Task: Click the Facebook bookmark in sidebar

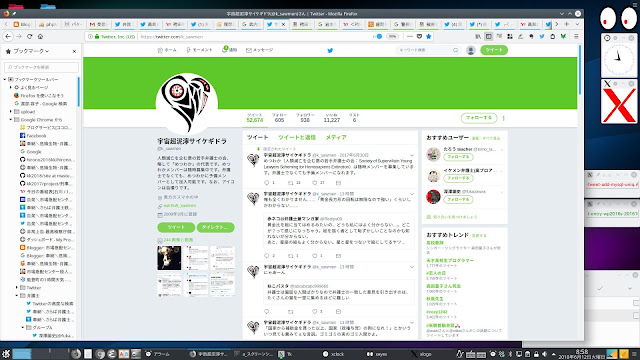Action: click(x=36, y=136)
